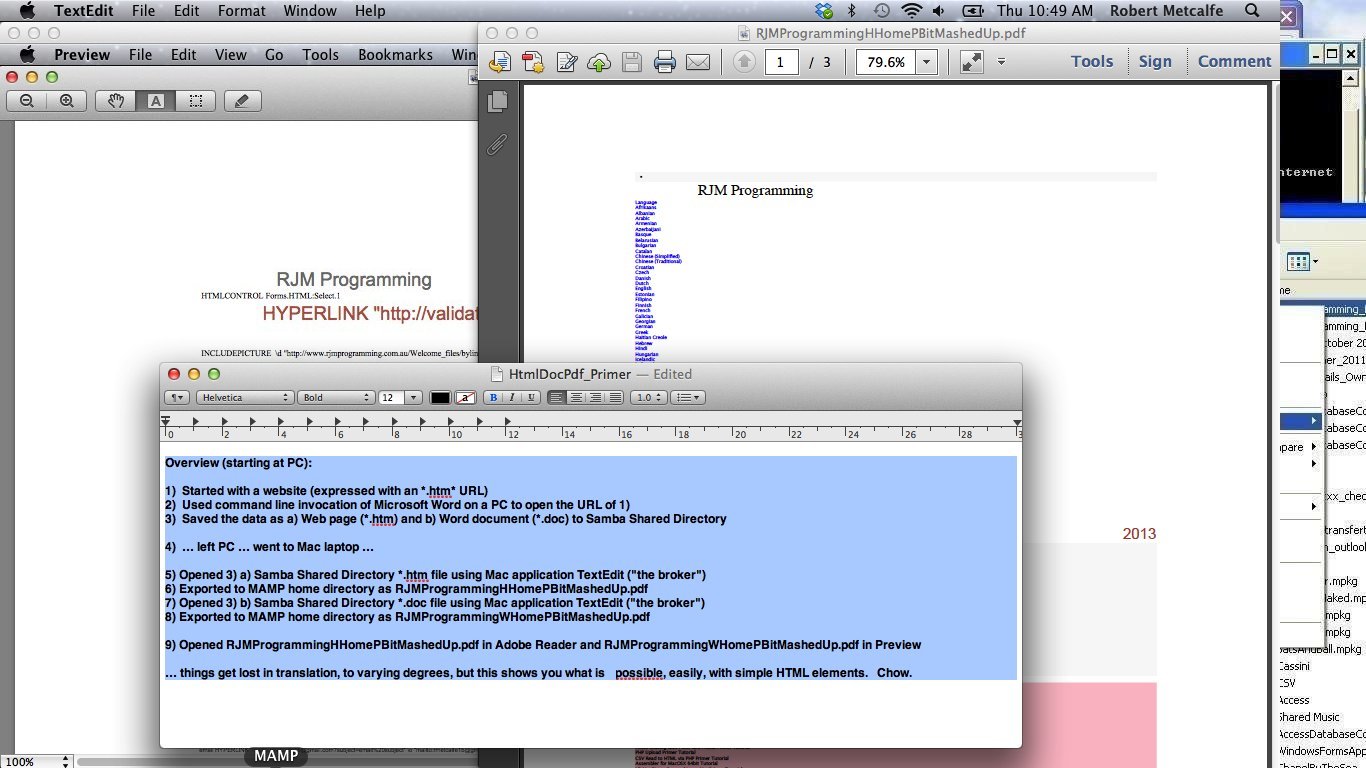Click the Wi-Fi menu bar icon
The image size is (1366, 768).
(910, 11)
